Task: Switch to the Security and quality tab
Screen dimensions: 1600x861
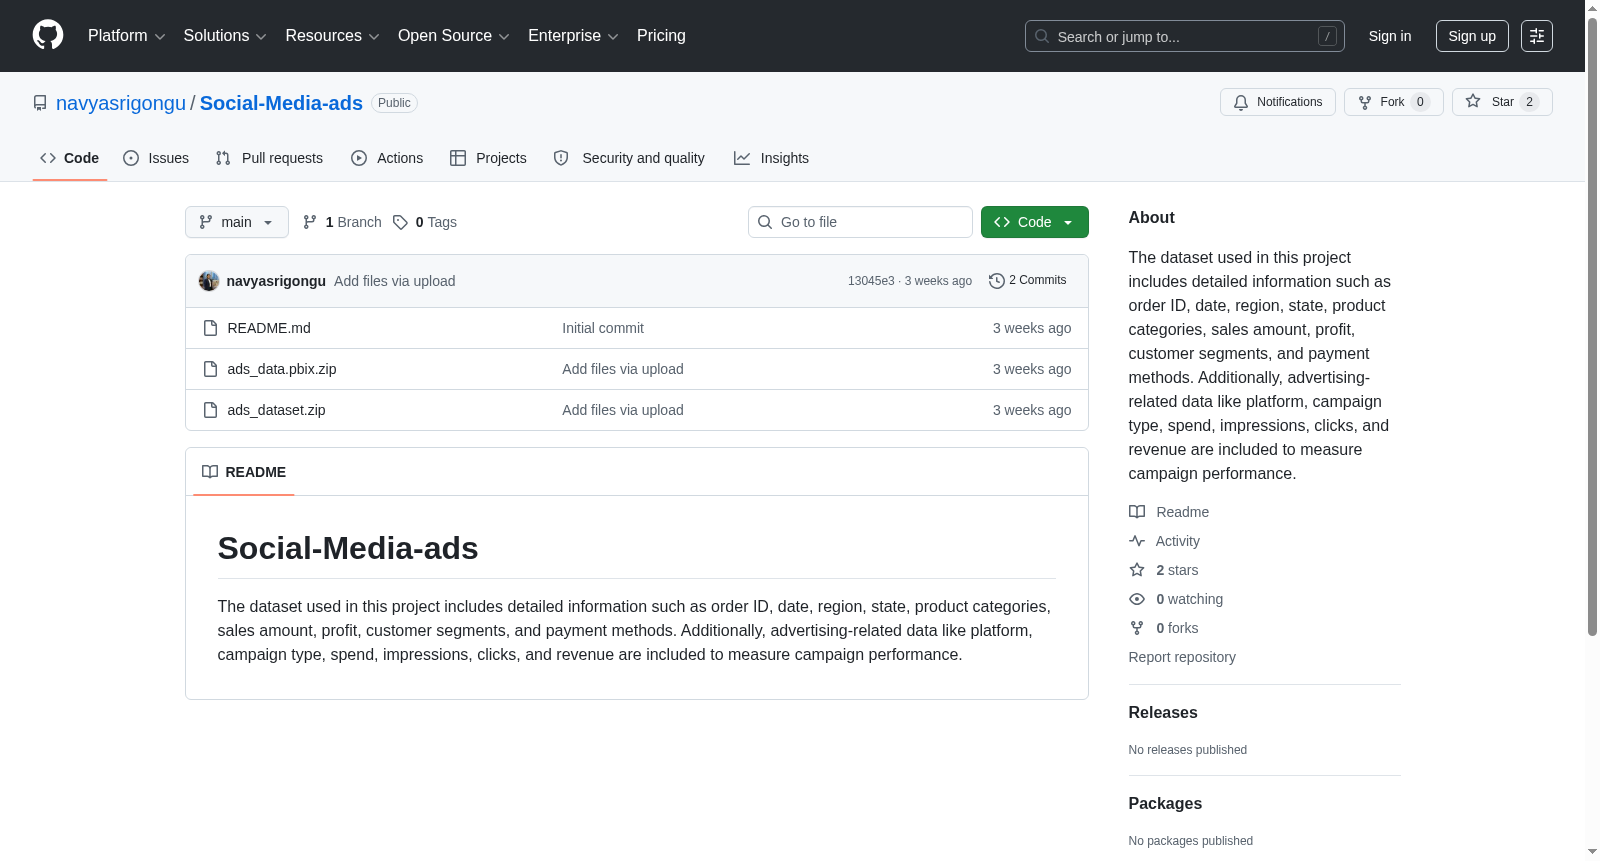Action: click(x=629, y=158)
